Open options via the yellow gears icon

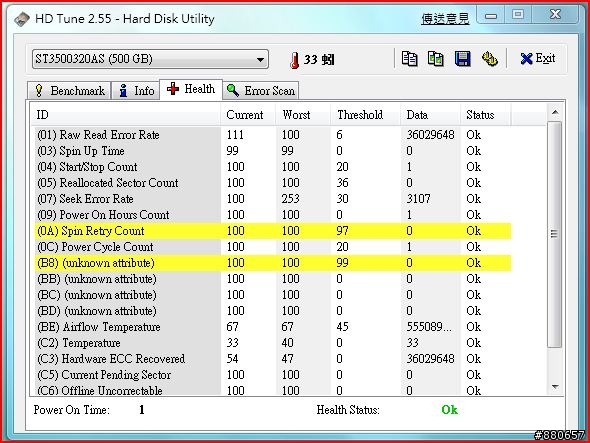coord(490,59)
